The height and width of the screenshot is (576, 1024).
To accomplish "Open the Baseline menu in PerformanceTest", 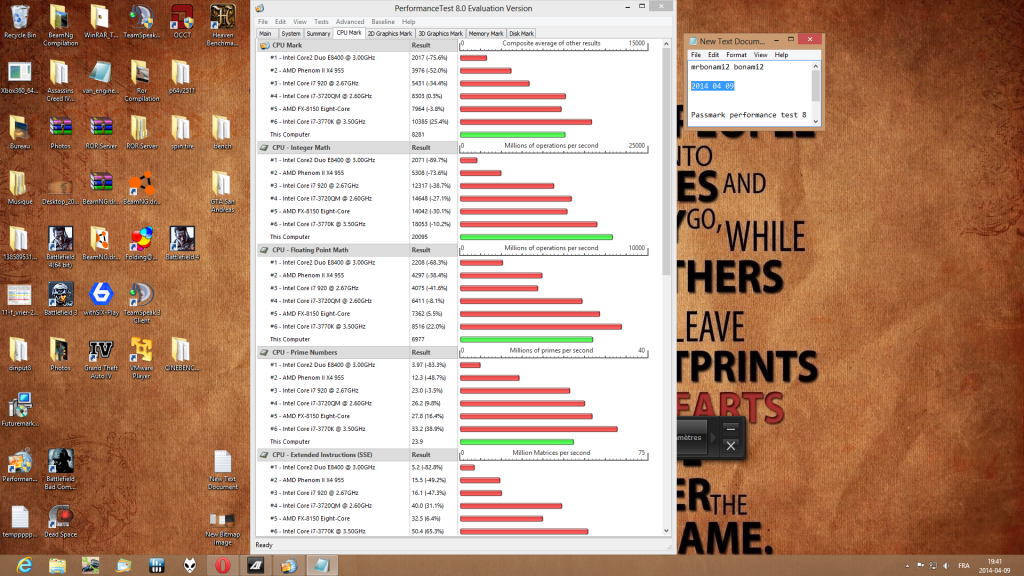I will (x=383, y=22).
